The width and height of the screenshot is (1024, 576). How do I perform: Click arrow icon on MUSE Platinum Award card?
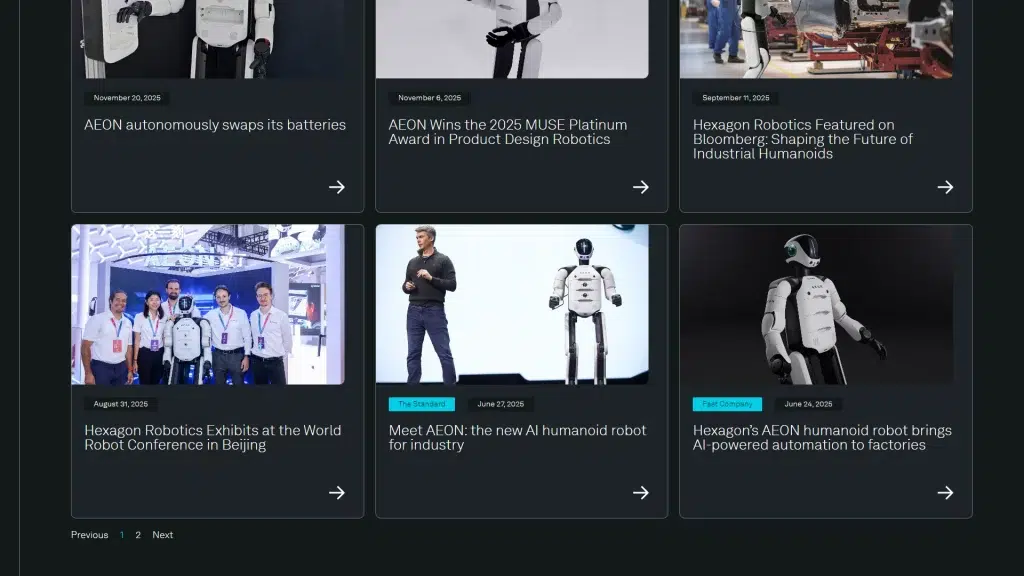click(x=641, y=187)
